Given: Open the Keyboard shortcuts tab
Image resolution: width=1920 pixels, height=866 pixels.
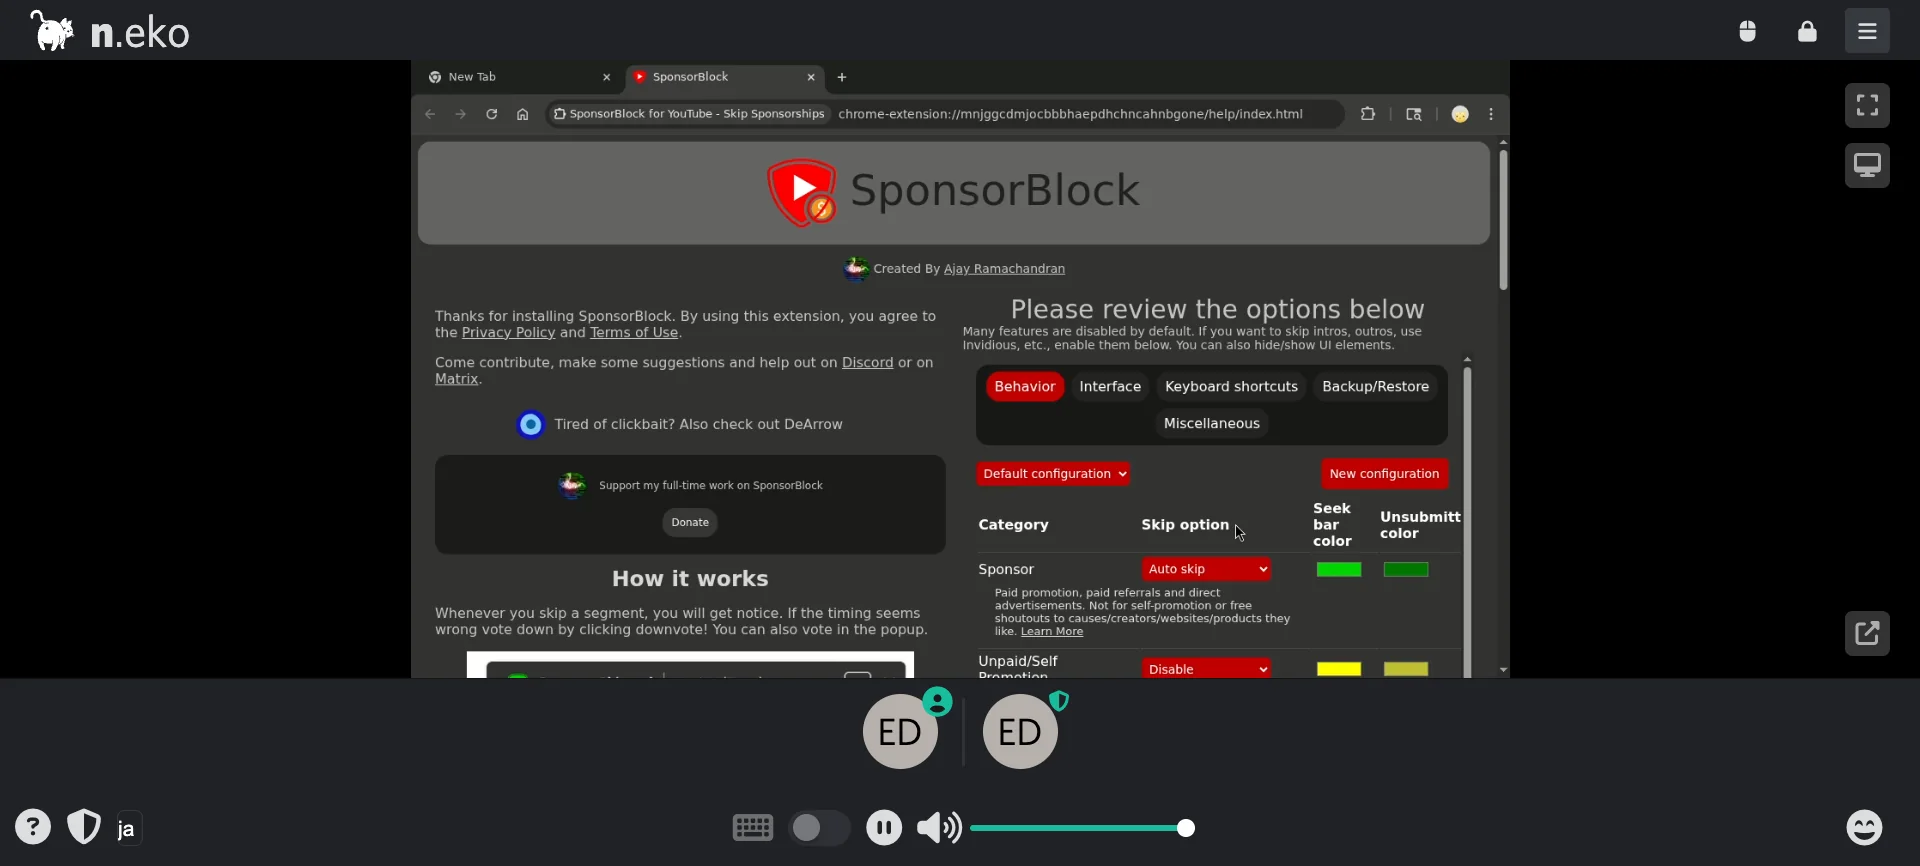Looking at the screenshot, I should [1231, 386].
